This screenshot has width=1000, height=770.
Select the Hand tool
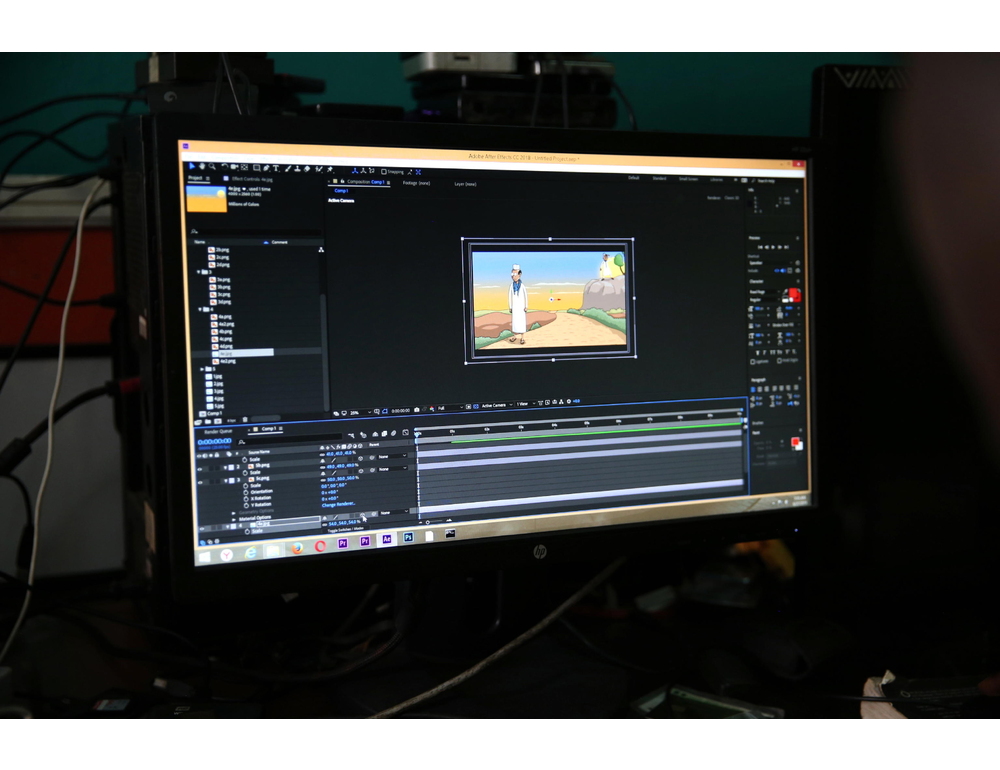coord(202,167)
